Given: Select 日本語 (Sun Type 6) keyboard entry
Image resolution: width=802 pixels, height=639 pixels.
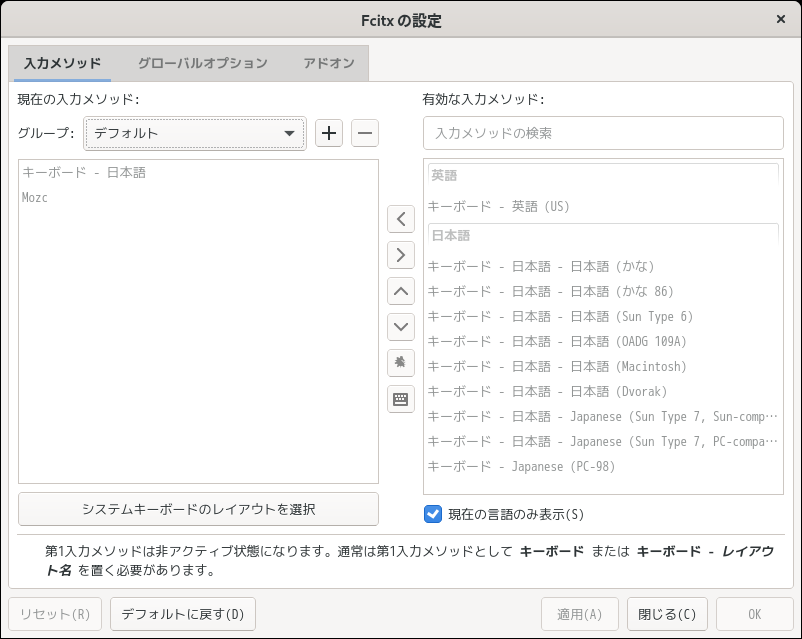Looking at the screenshot, I should pyautogui.click(x=603, y=317).
